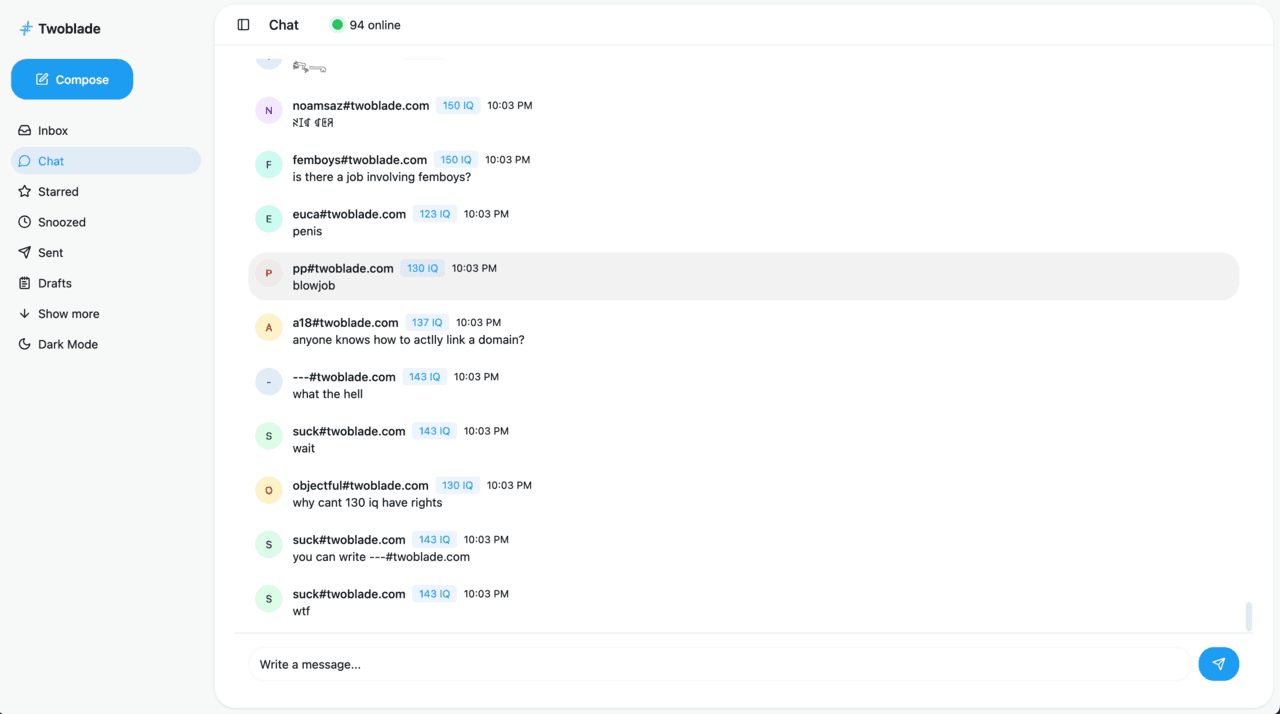Click the Sent paper plane icon in sidebar

(x=25, y=253)
